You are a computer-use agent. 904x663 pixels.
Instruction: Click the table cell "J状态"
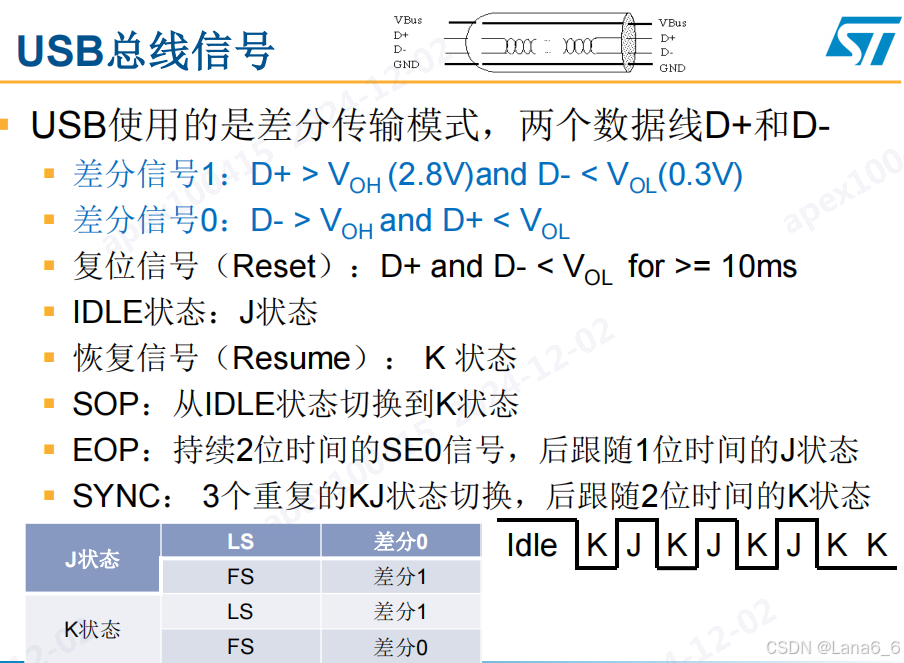[x=92, y=559]
